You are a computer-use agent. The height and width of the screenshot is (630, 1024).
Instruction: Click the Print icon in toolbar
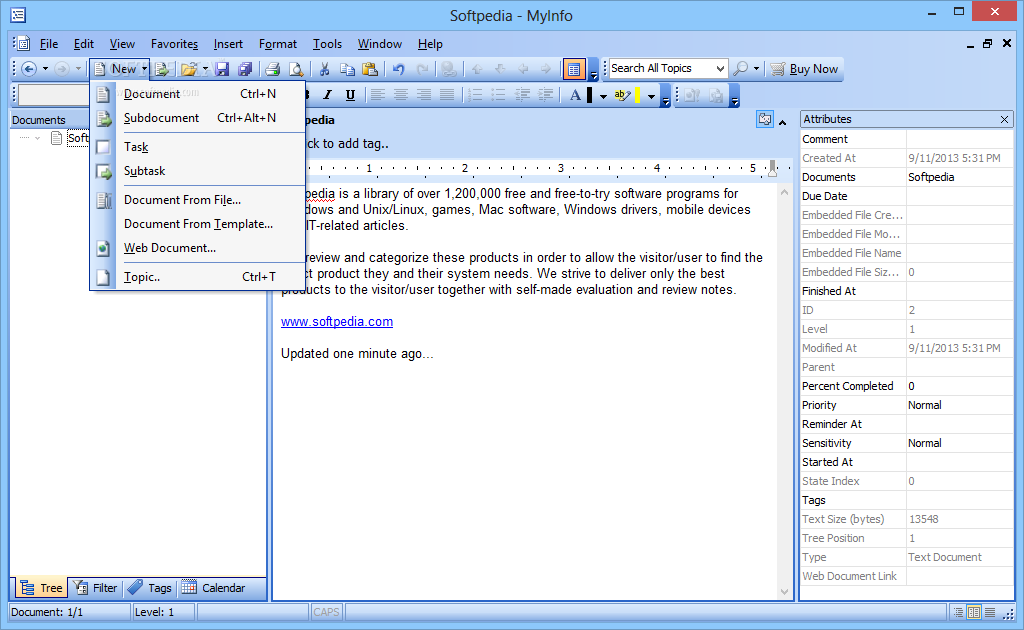click(272, 69)
